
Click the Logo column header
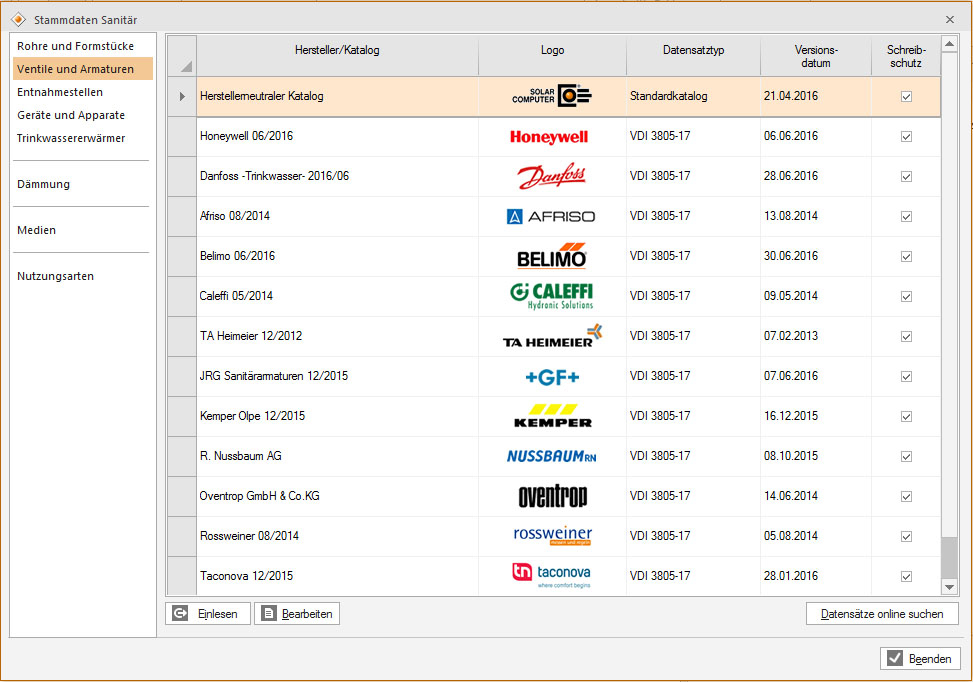[x=552, y=56]
